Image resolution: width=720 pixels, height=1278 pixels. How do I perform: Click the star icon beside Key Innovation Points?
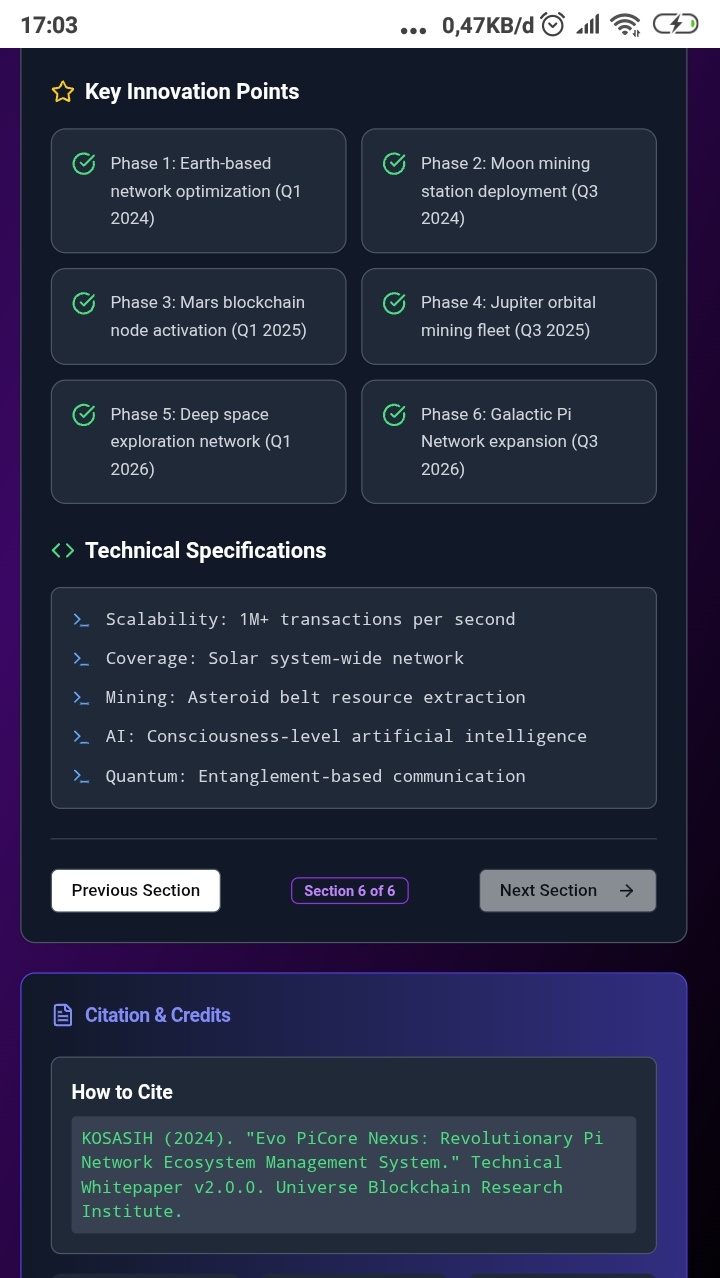63,92
